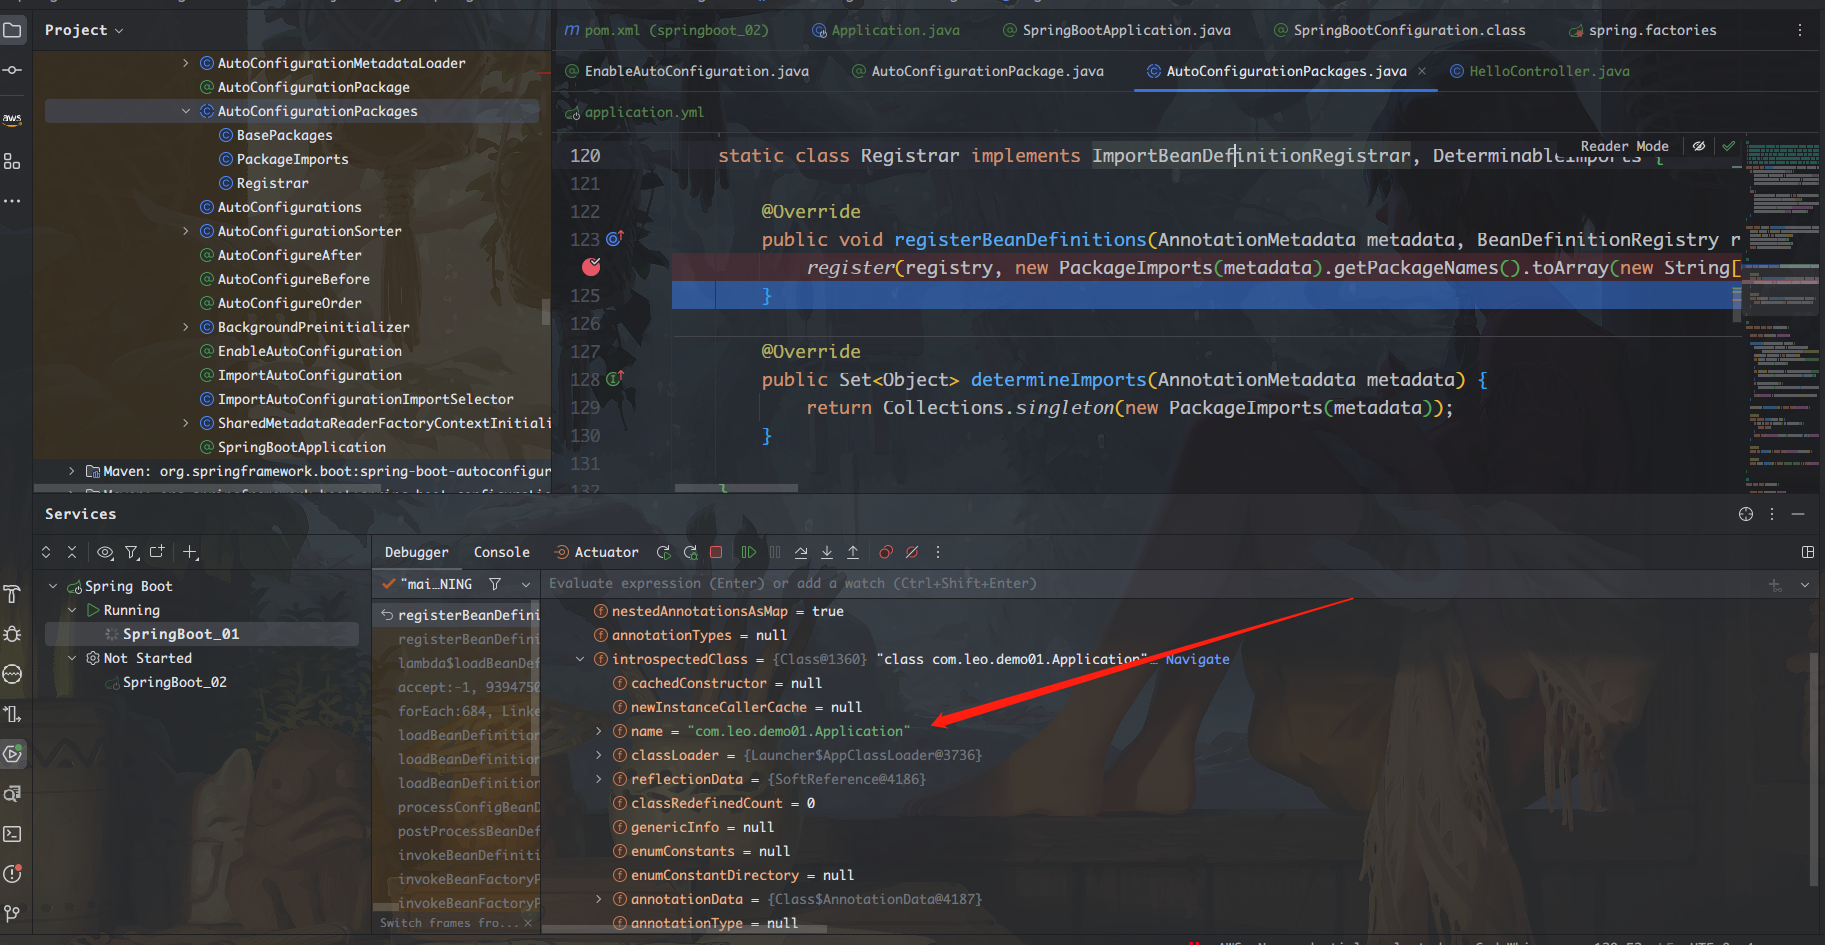This screenshot has height=945, width=1825.
Task: Click Add Service plus button
Action: pos(190,552)
